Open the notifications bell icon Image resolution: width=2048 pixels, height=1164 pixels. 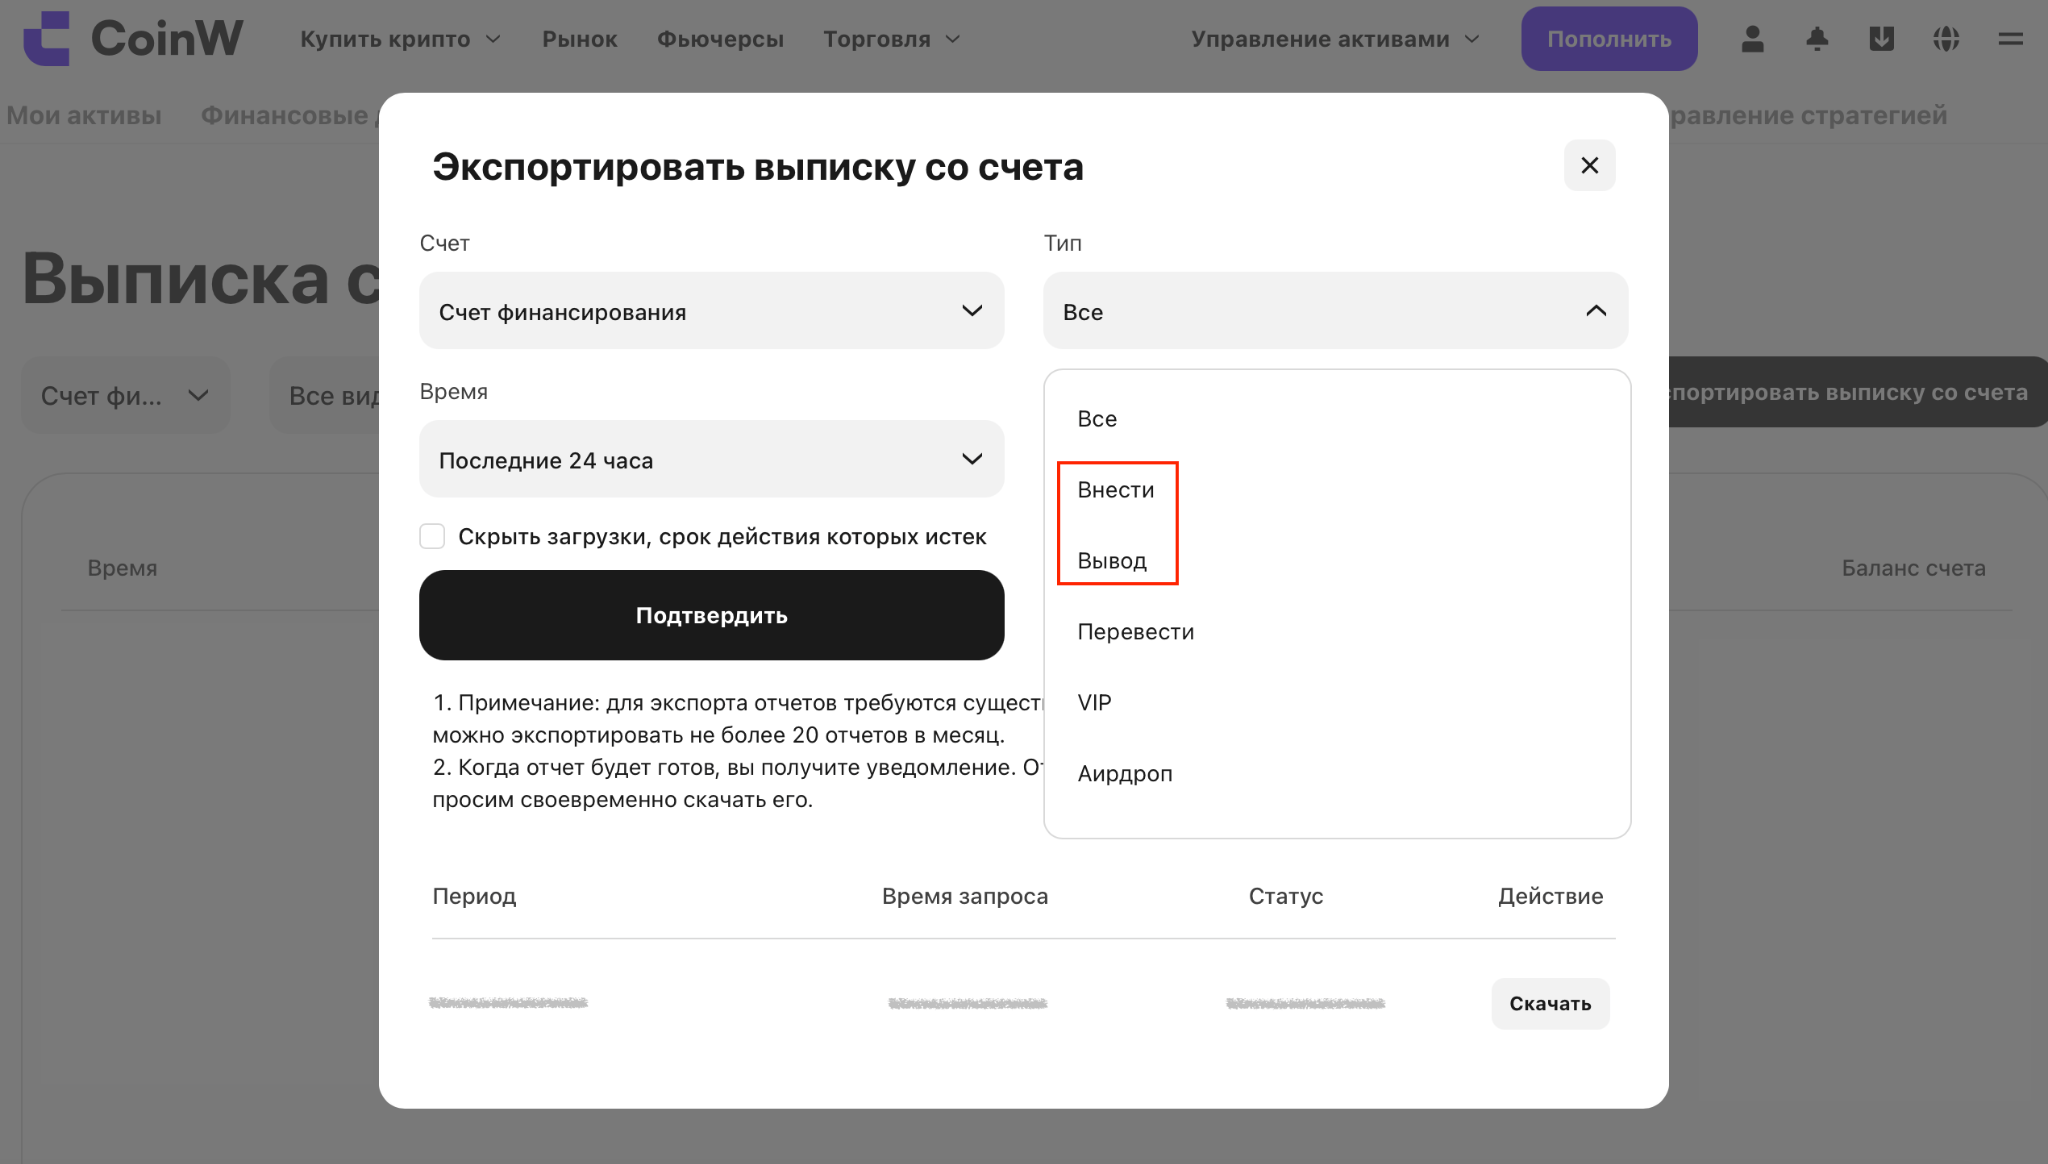tap(1817, 39)
